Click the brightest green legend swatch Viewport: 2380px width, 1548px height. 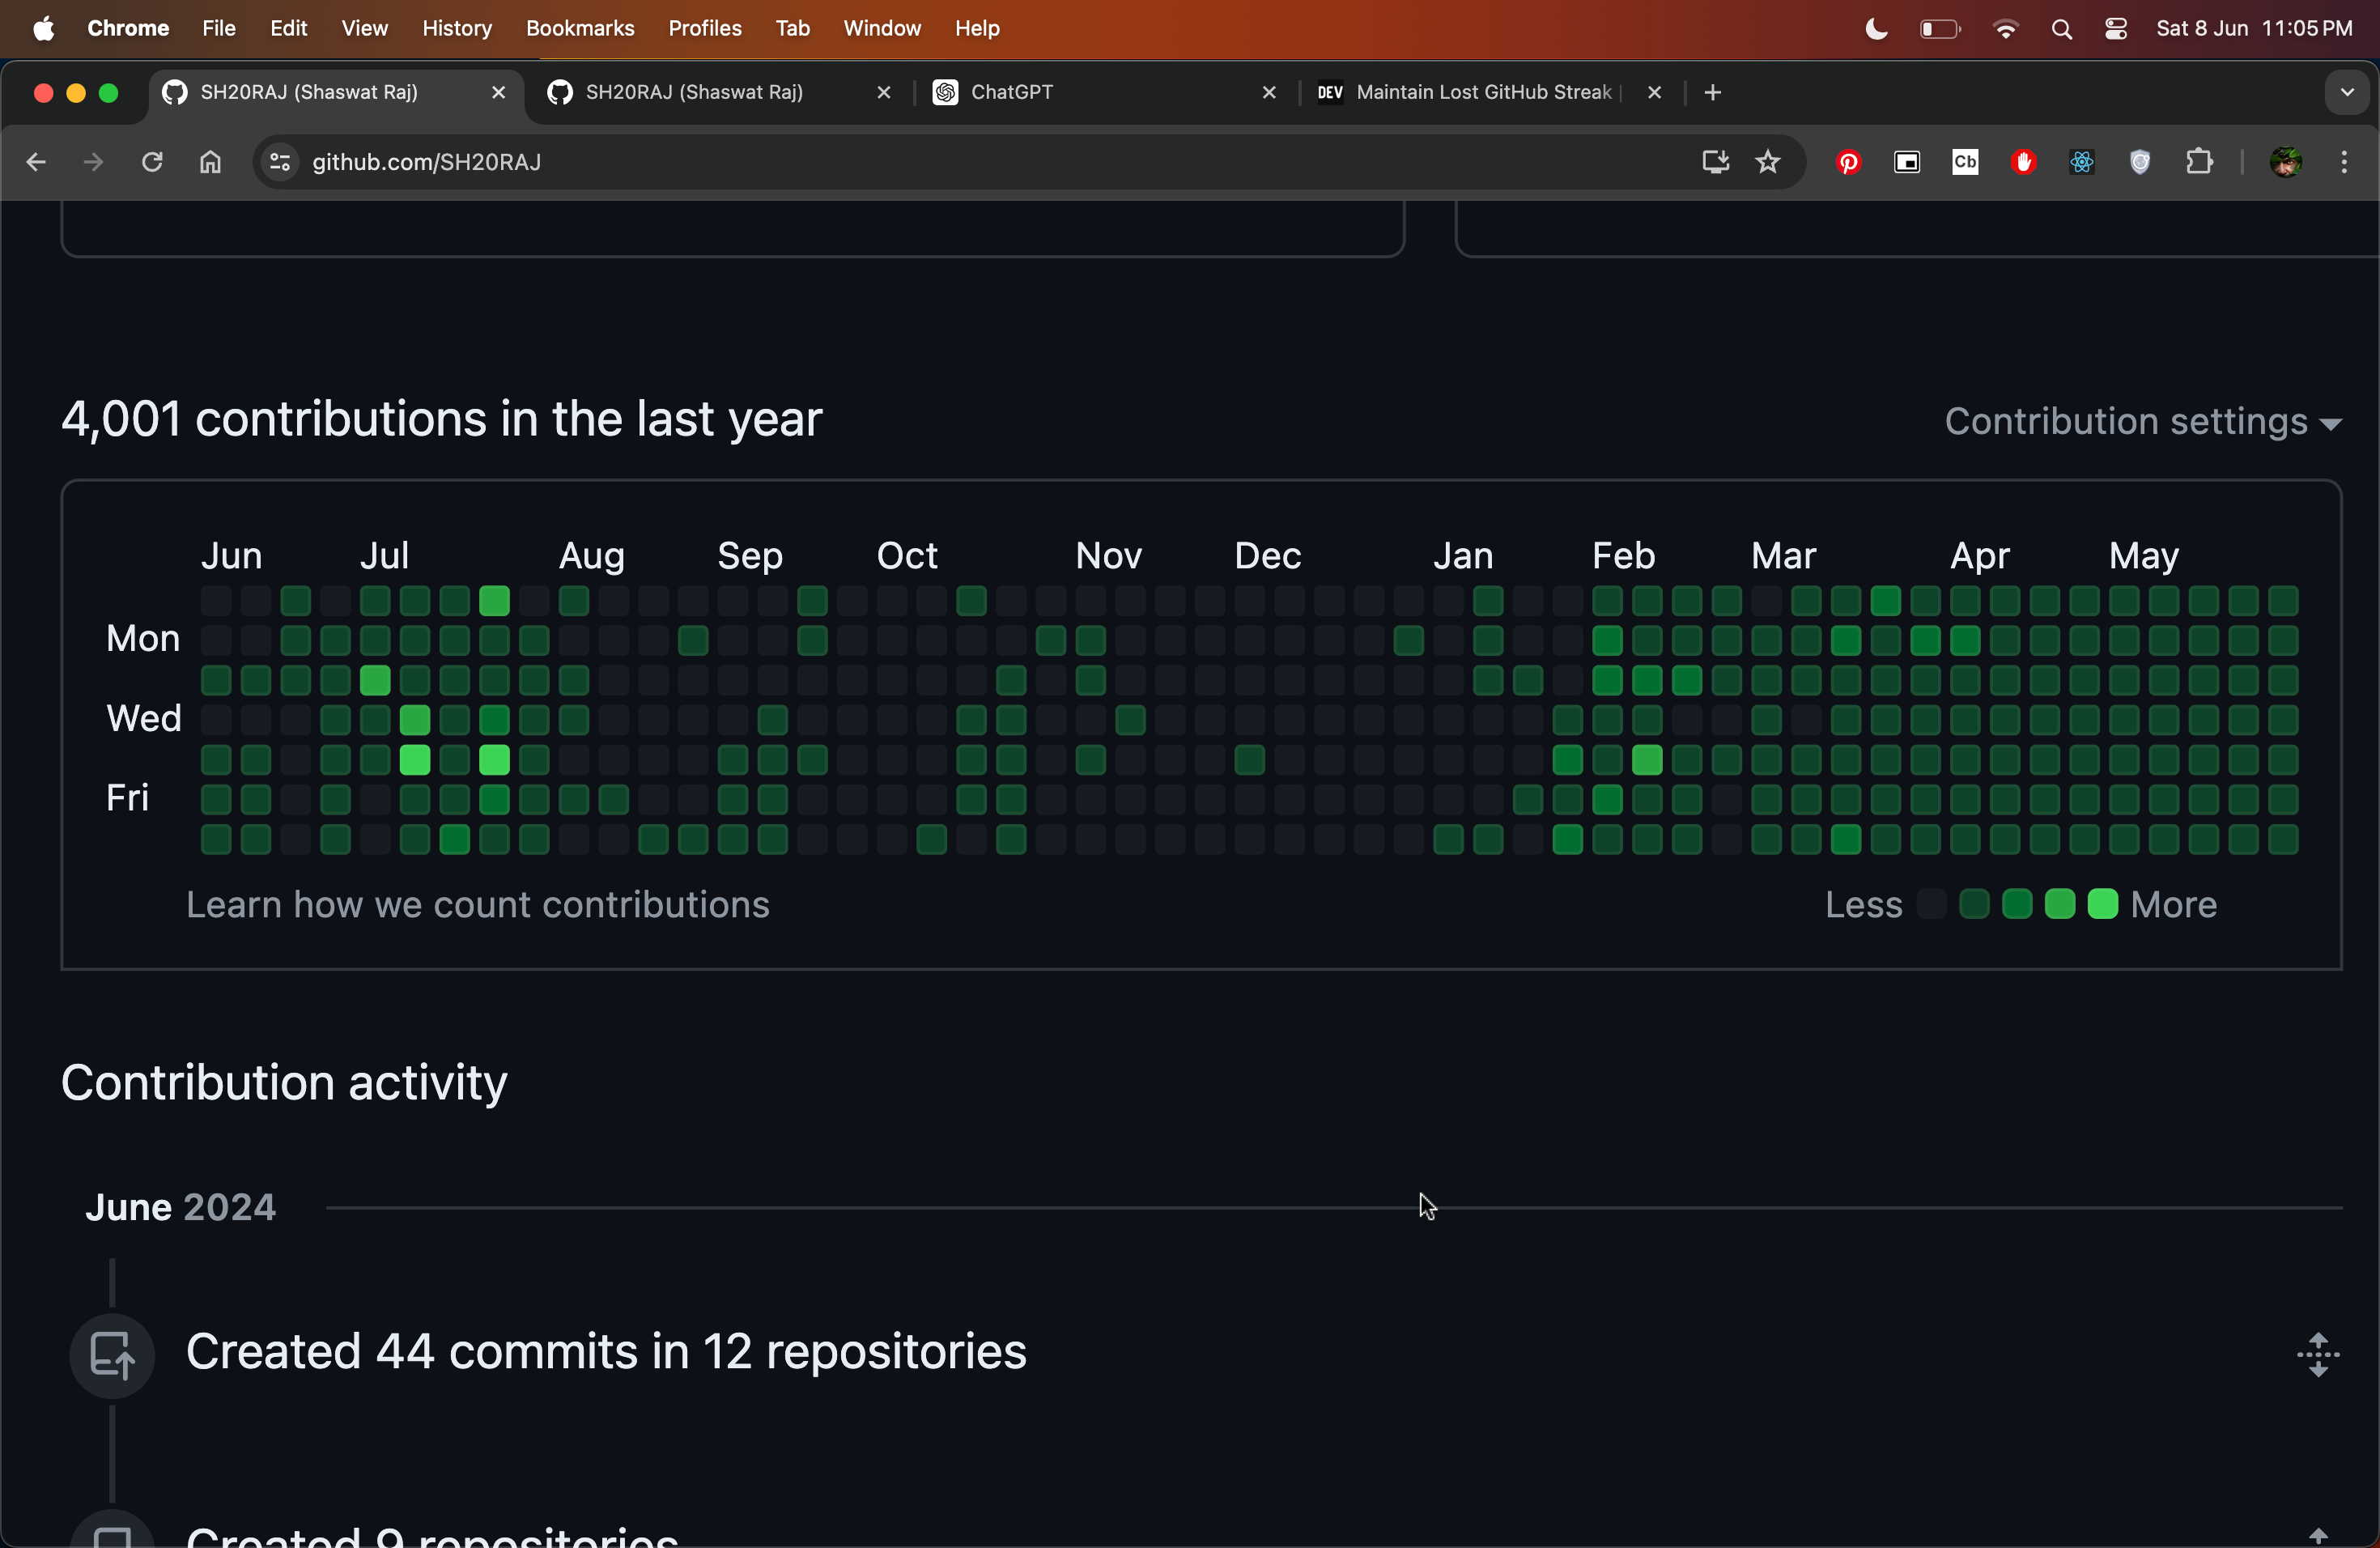click(2102, 905)
